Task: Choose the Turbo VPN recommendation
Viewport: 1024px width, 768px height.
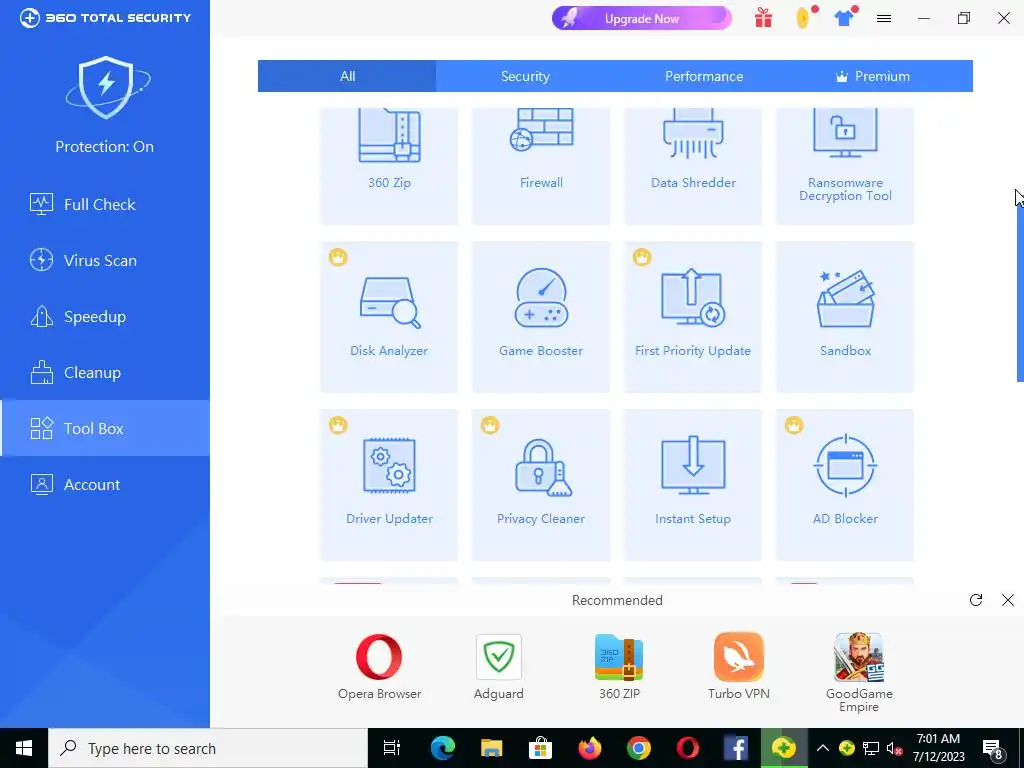Action: [x=739, y=666]
